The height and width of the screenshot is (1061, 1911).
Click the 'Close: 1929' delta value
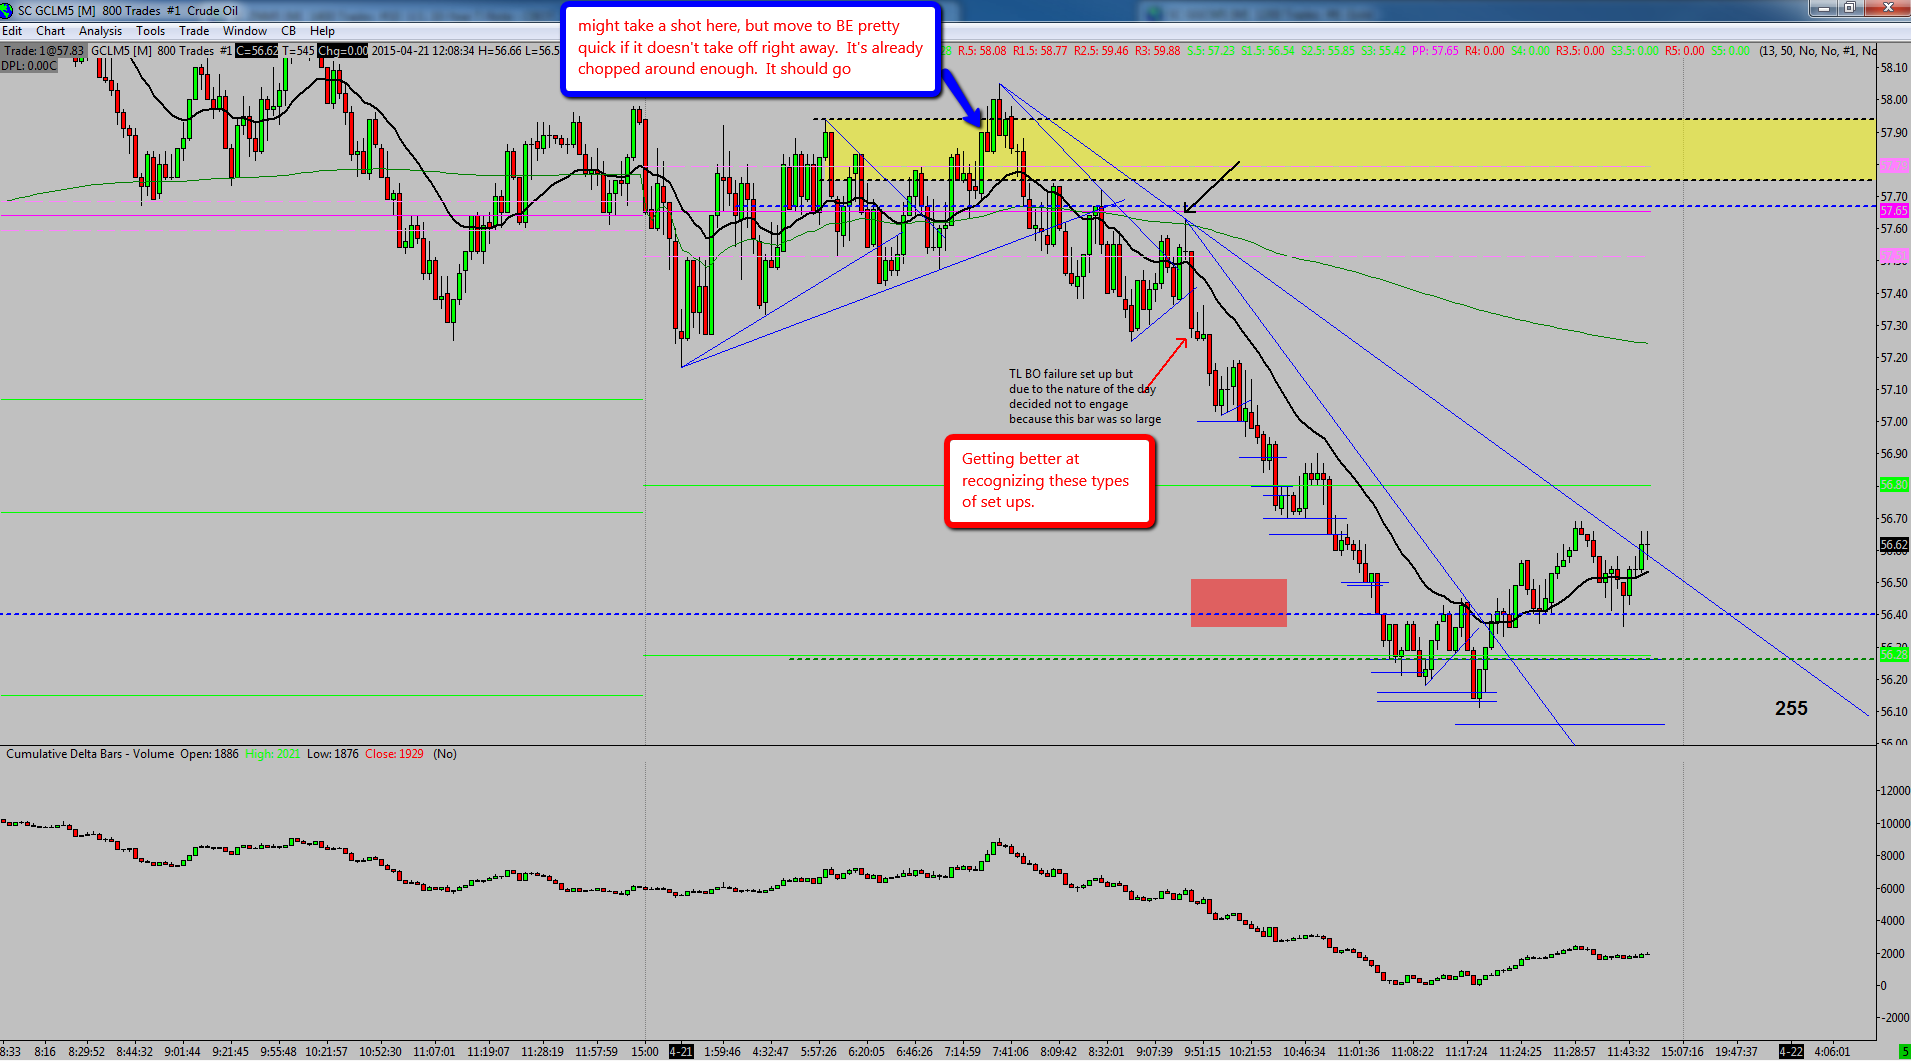click(x=394, y=754)
